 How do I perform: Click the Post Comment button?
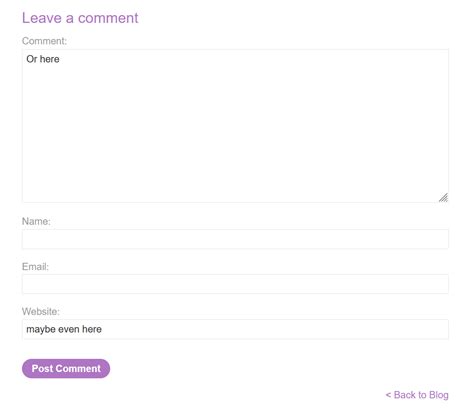click(x=66, y=368)
